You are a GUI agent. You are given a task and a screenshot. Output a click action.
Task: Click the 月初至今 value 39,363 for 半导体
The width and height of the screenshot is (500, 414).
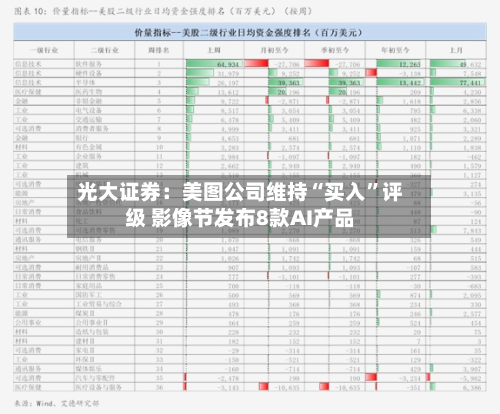tap(289, 83)
